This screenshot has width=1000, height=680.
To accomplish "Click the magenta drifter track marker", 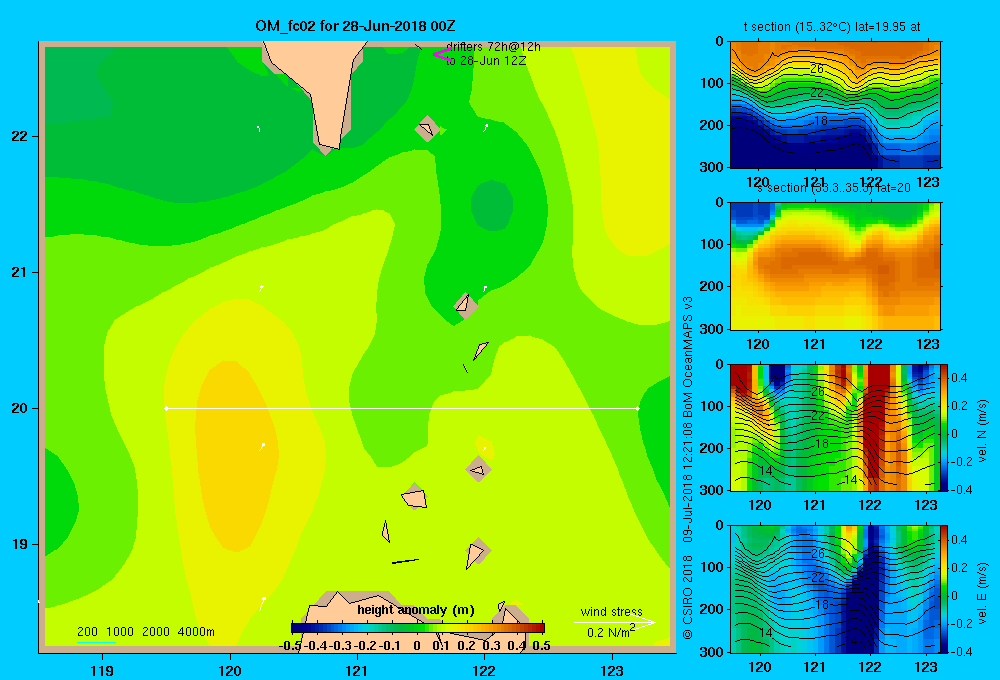I will [x=442, y=54].
